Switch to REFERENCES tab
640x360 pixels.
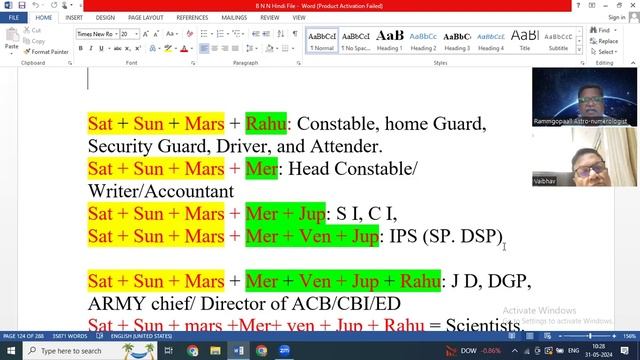(x=192, y=18)
